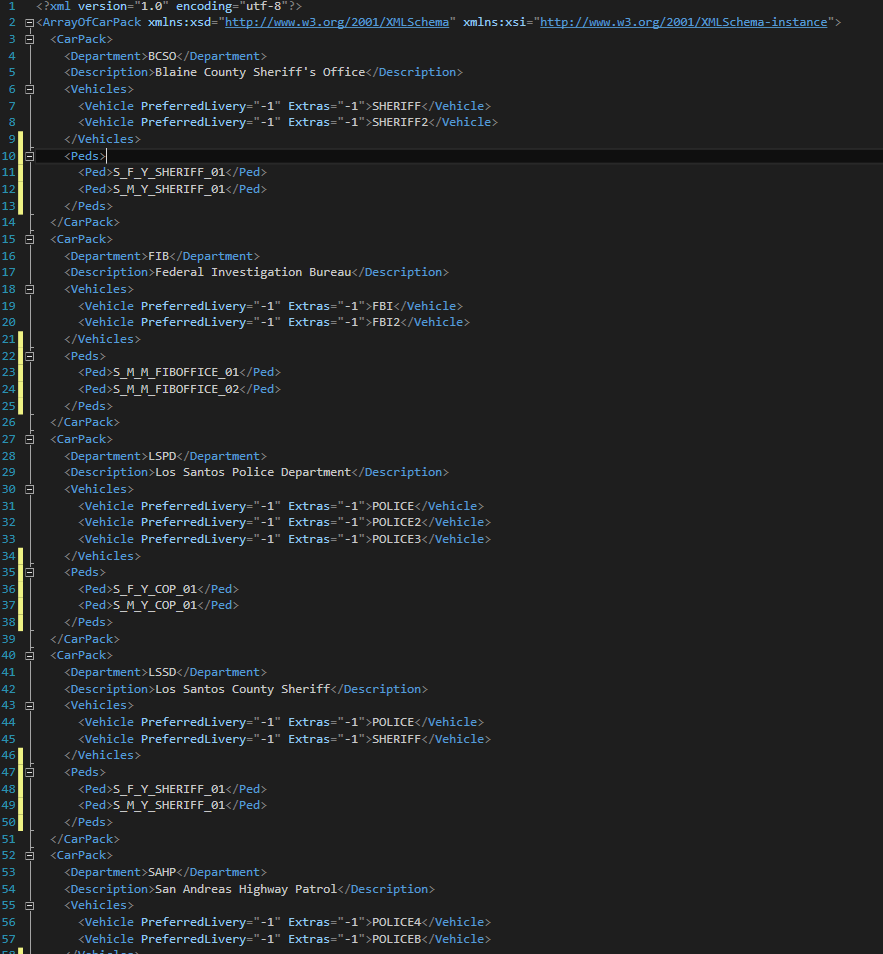
Task: Click the S_F_Y_COP_01 ped value
Action: pyautogui.click(x=155, y=589)
